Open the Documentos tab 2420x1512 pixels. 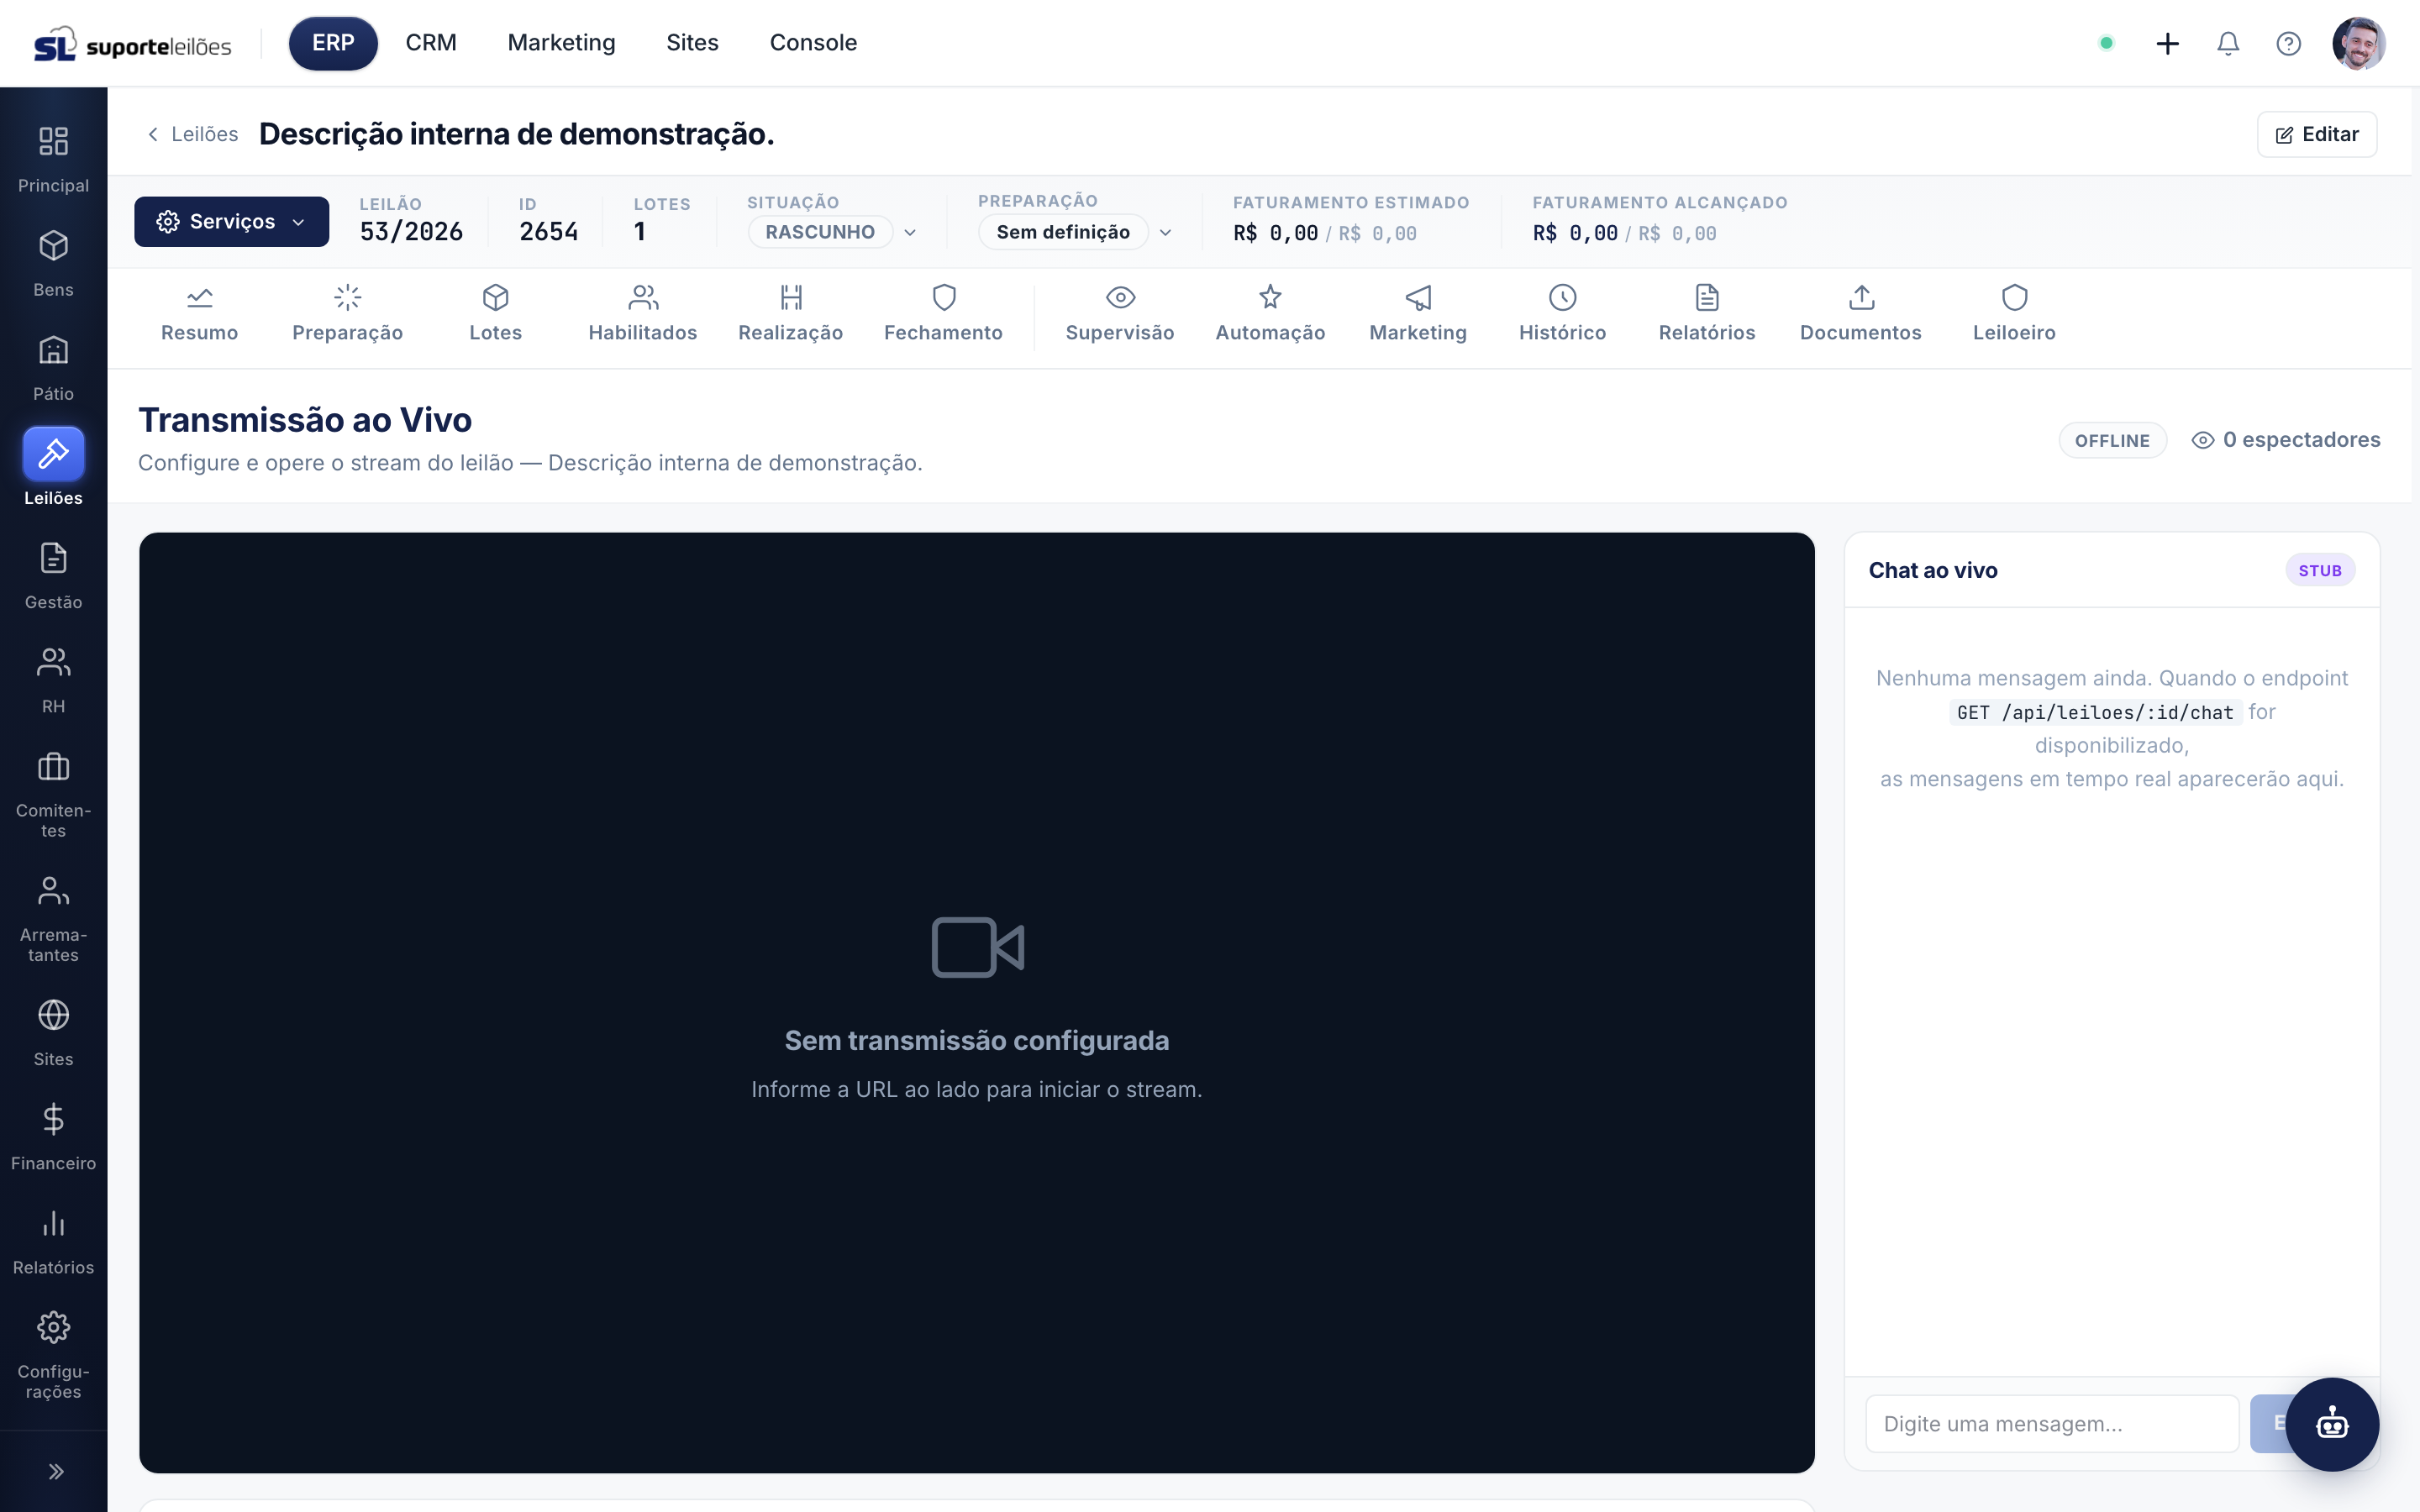coord(1860,314)
